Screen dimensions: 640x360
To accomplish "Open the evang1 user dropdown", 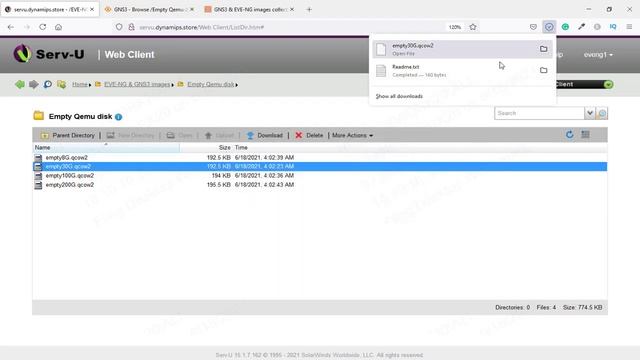I will (x=598, y=54).
